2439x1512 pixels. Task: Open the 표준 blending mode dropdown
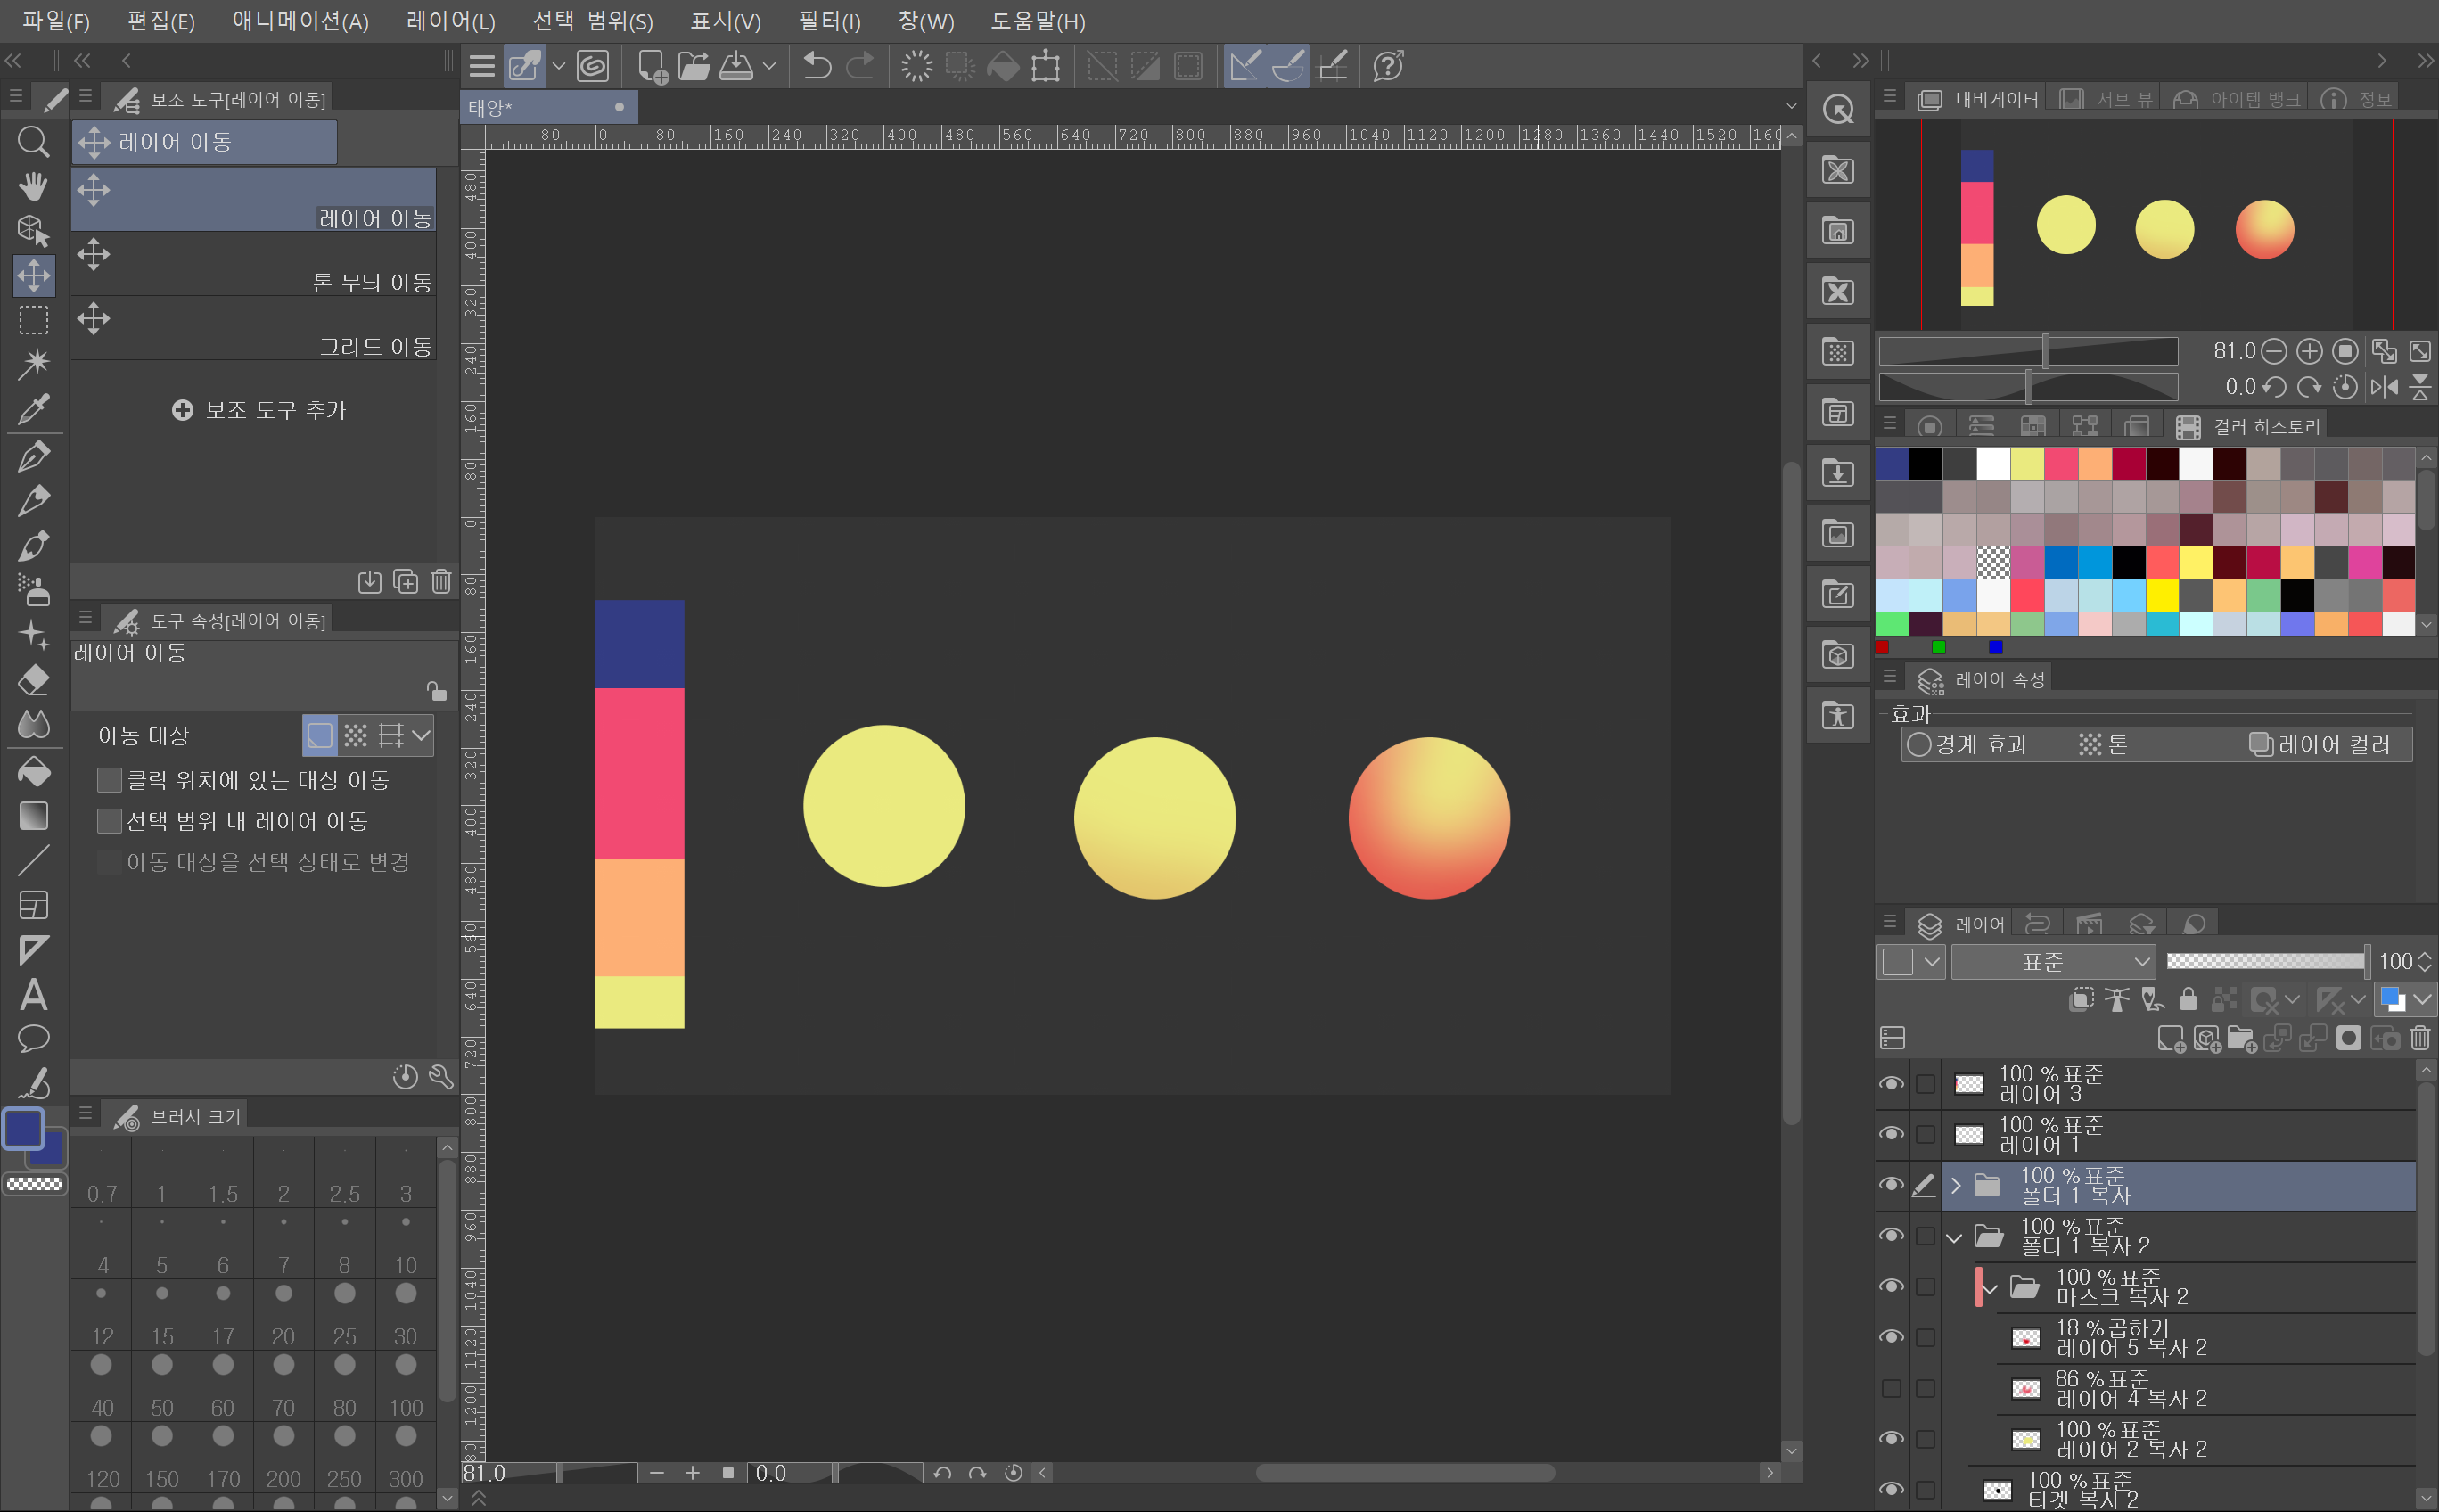(2052, 962)
